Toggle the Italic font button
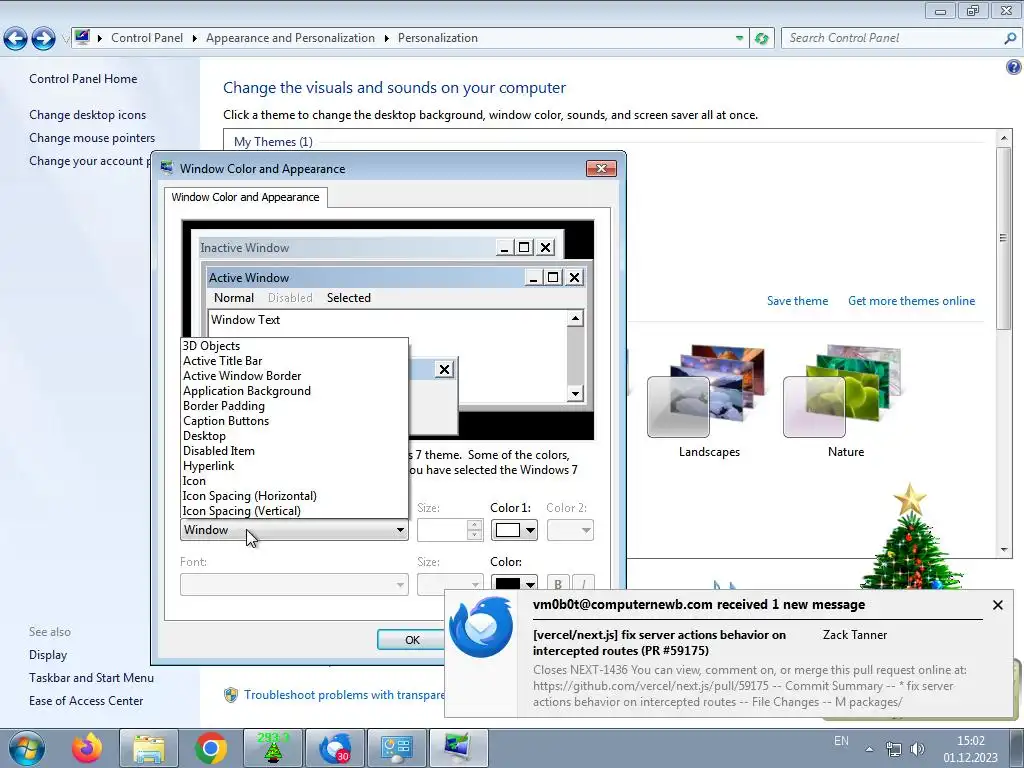Image resolution: width=1024 pixels, height=768 pixels. tap(583, 584)
